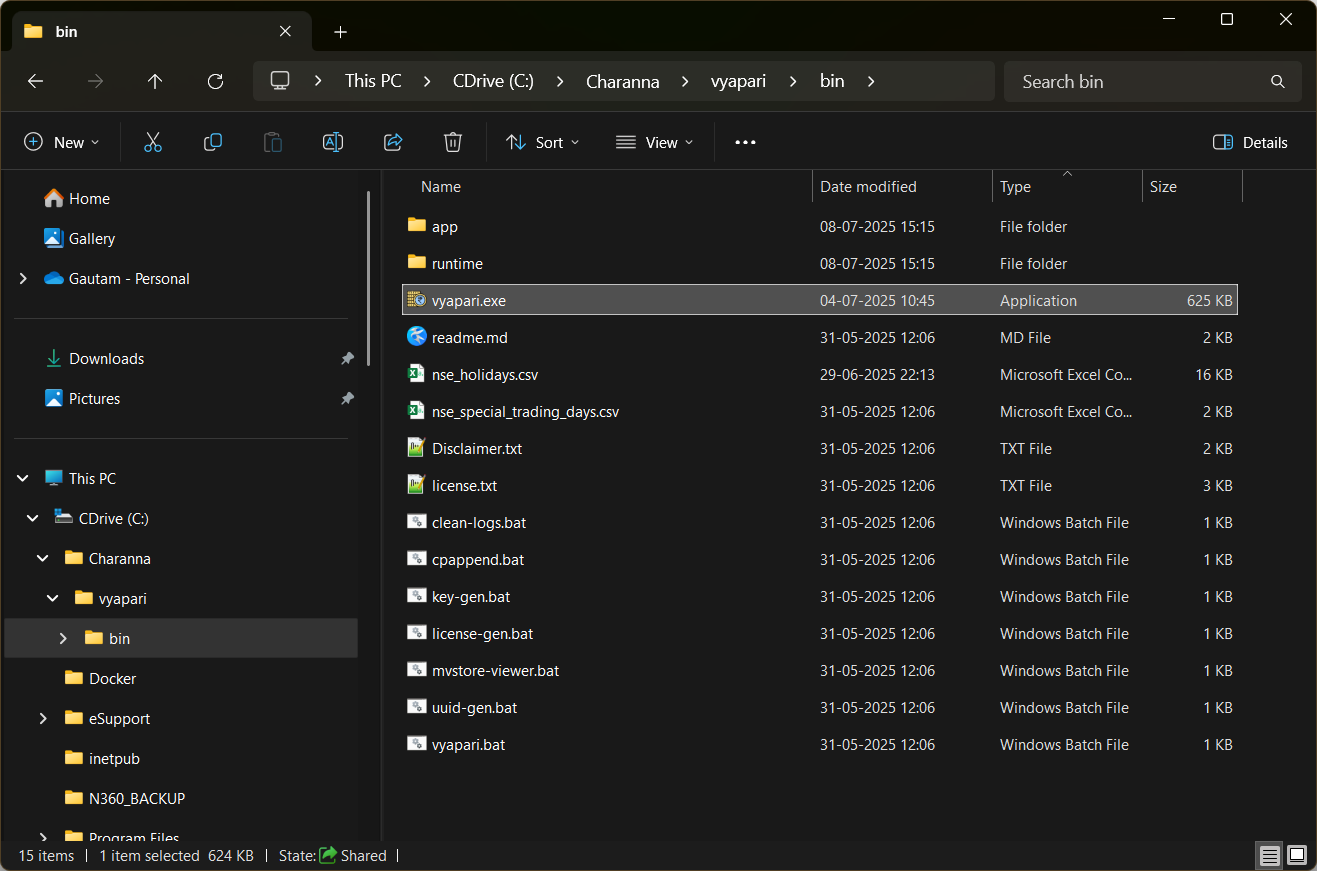Add a new tab with the plus button

click(x=340, y=32)
